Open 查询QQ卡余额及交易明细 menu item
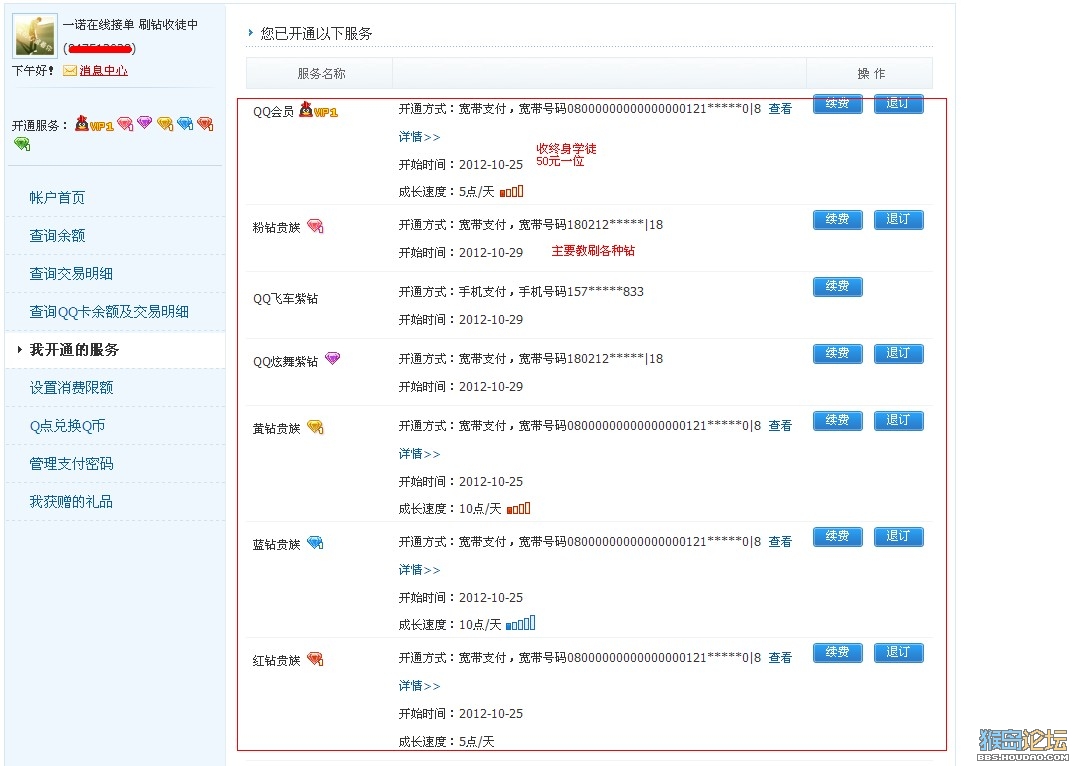The height and width of the screenshot is (766, 1074). click(109, 312)
